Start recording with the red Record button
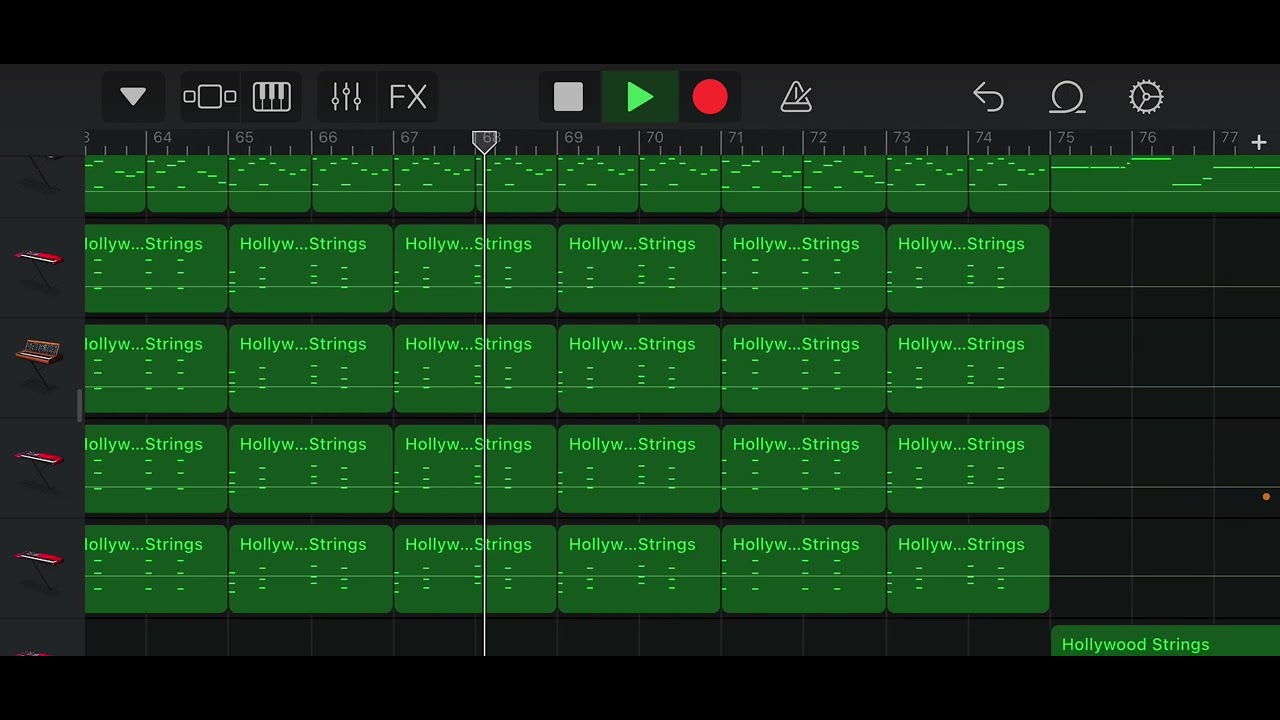Image resolution: width=1280 pixels, height=720 pixels. pos(710,97)
